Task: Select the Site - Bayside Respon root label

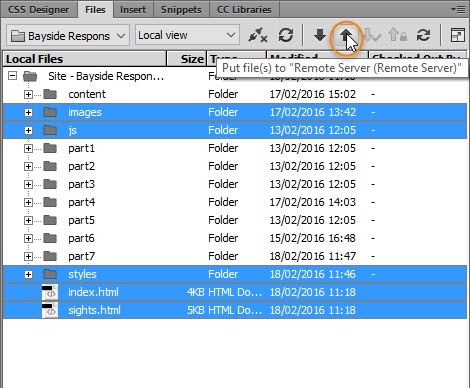Action: pos(106,76)
